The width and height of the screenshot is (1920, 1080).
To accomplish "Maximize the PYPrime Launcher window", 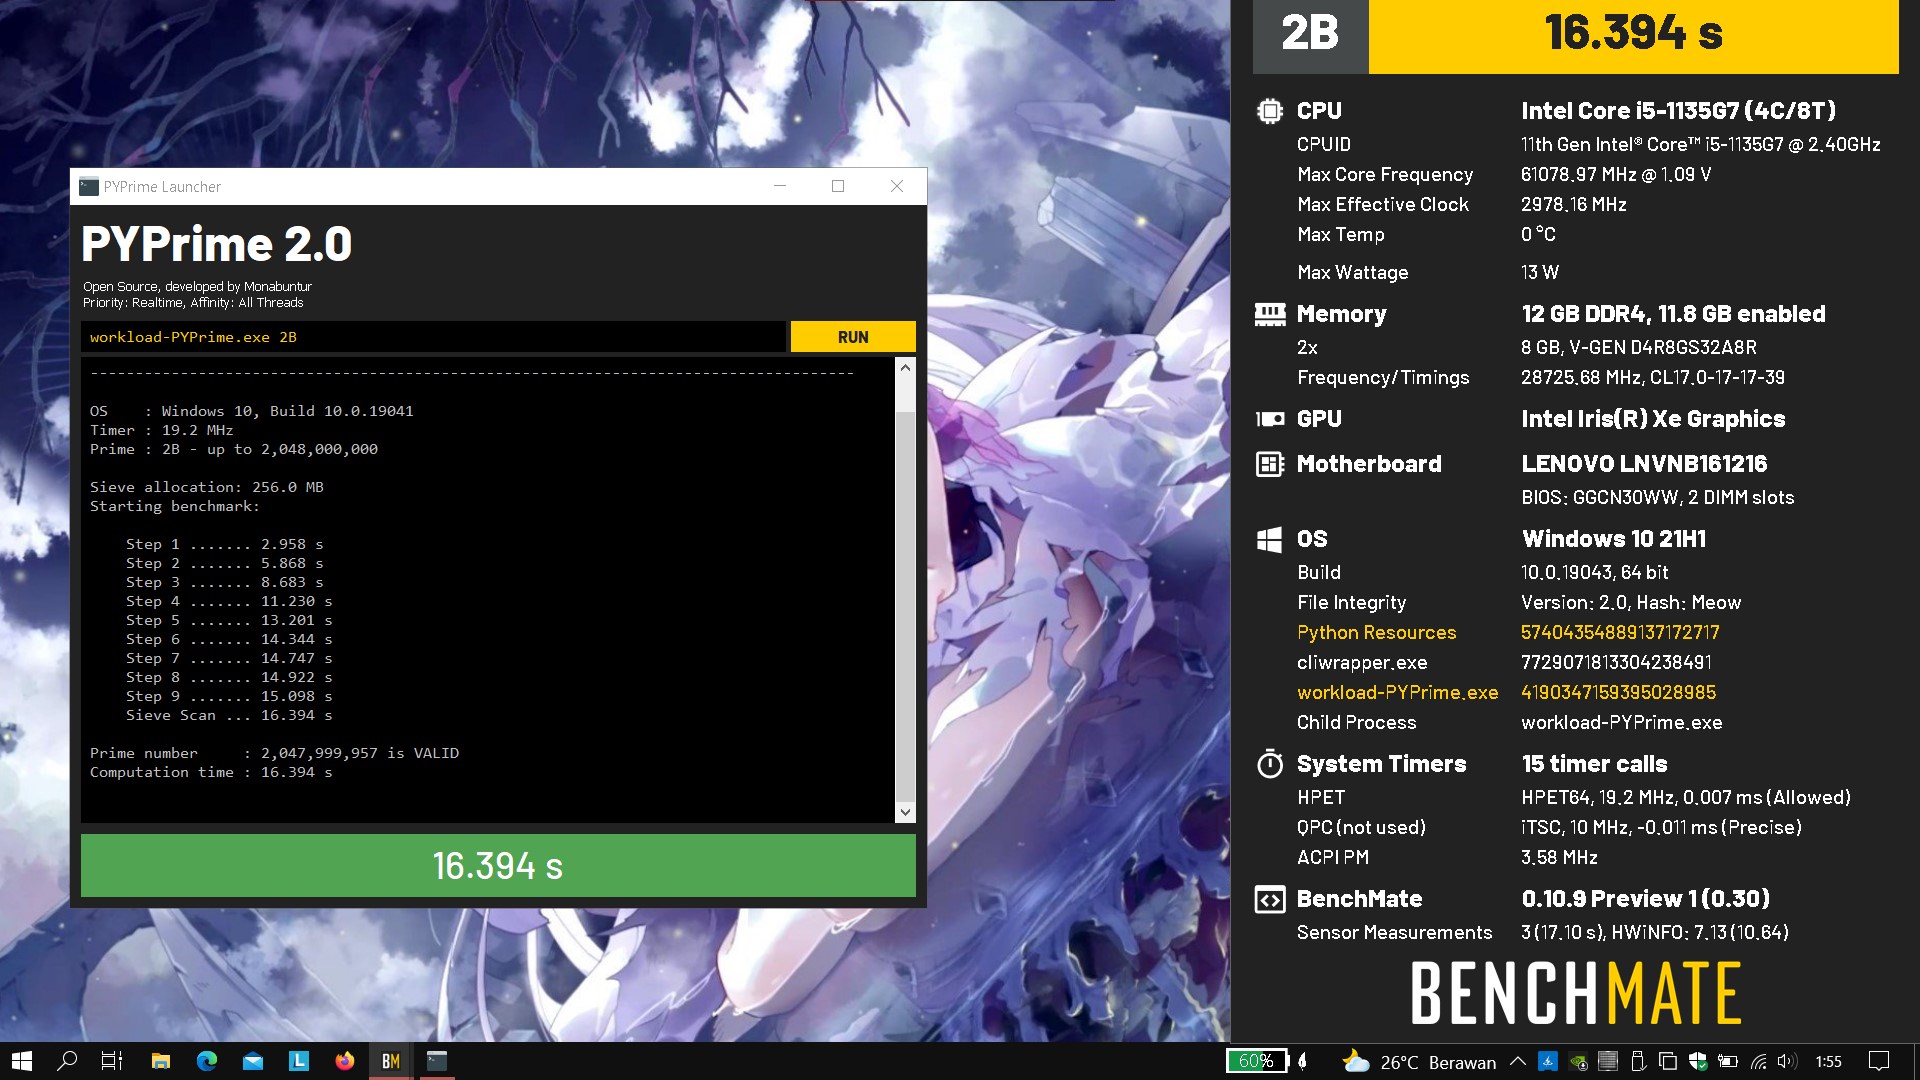I will 838,186.
